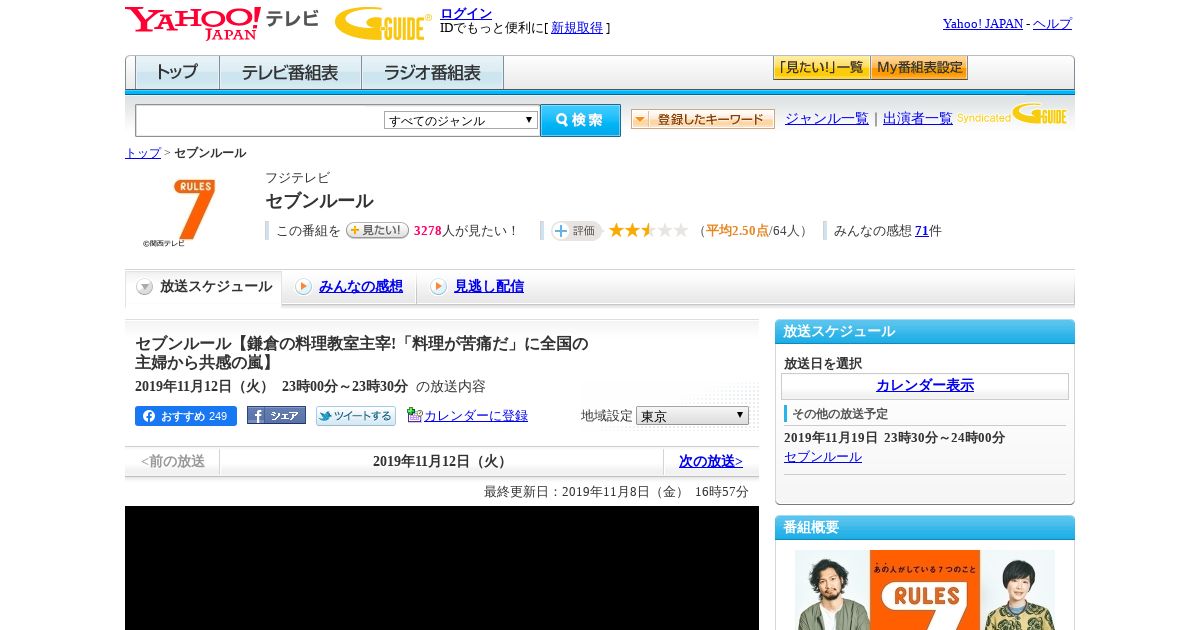This screenshot has height=630, width=1200.
Task: Open the Yahoo! JAPAN TV logo
Action: 222,23
